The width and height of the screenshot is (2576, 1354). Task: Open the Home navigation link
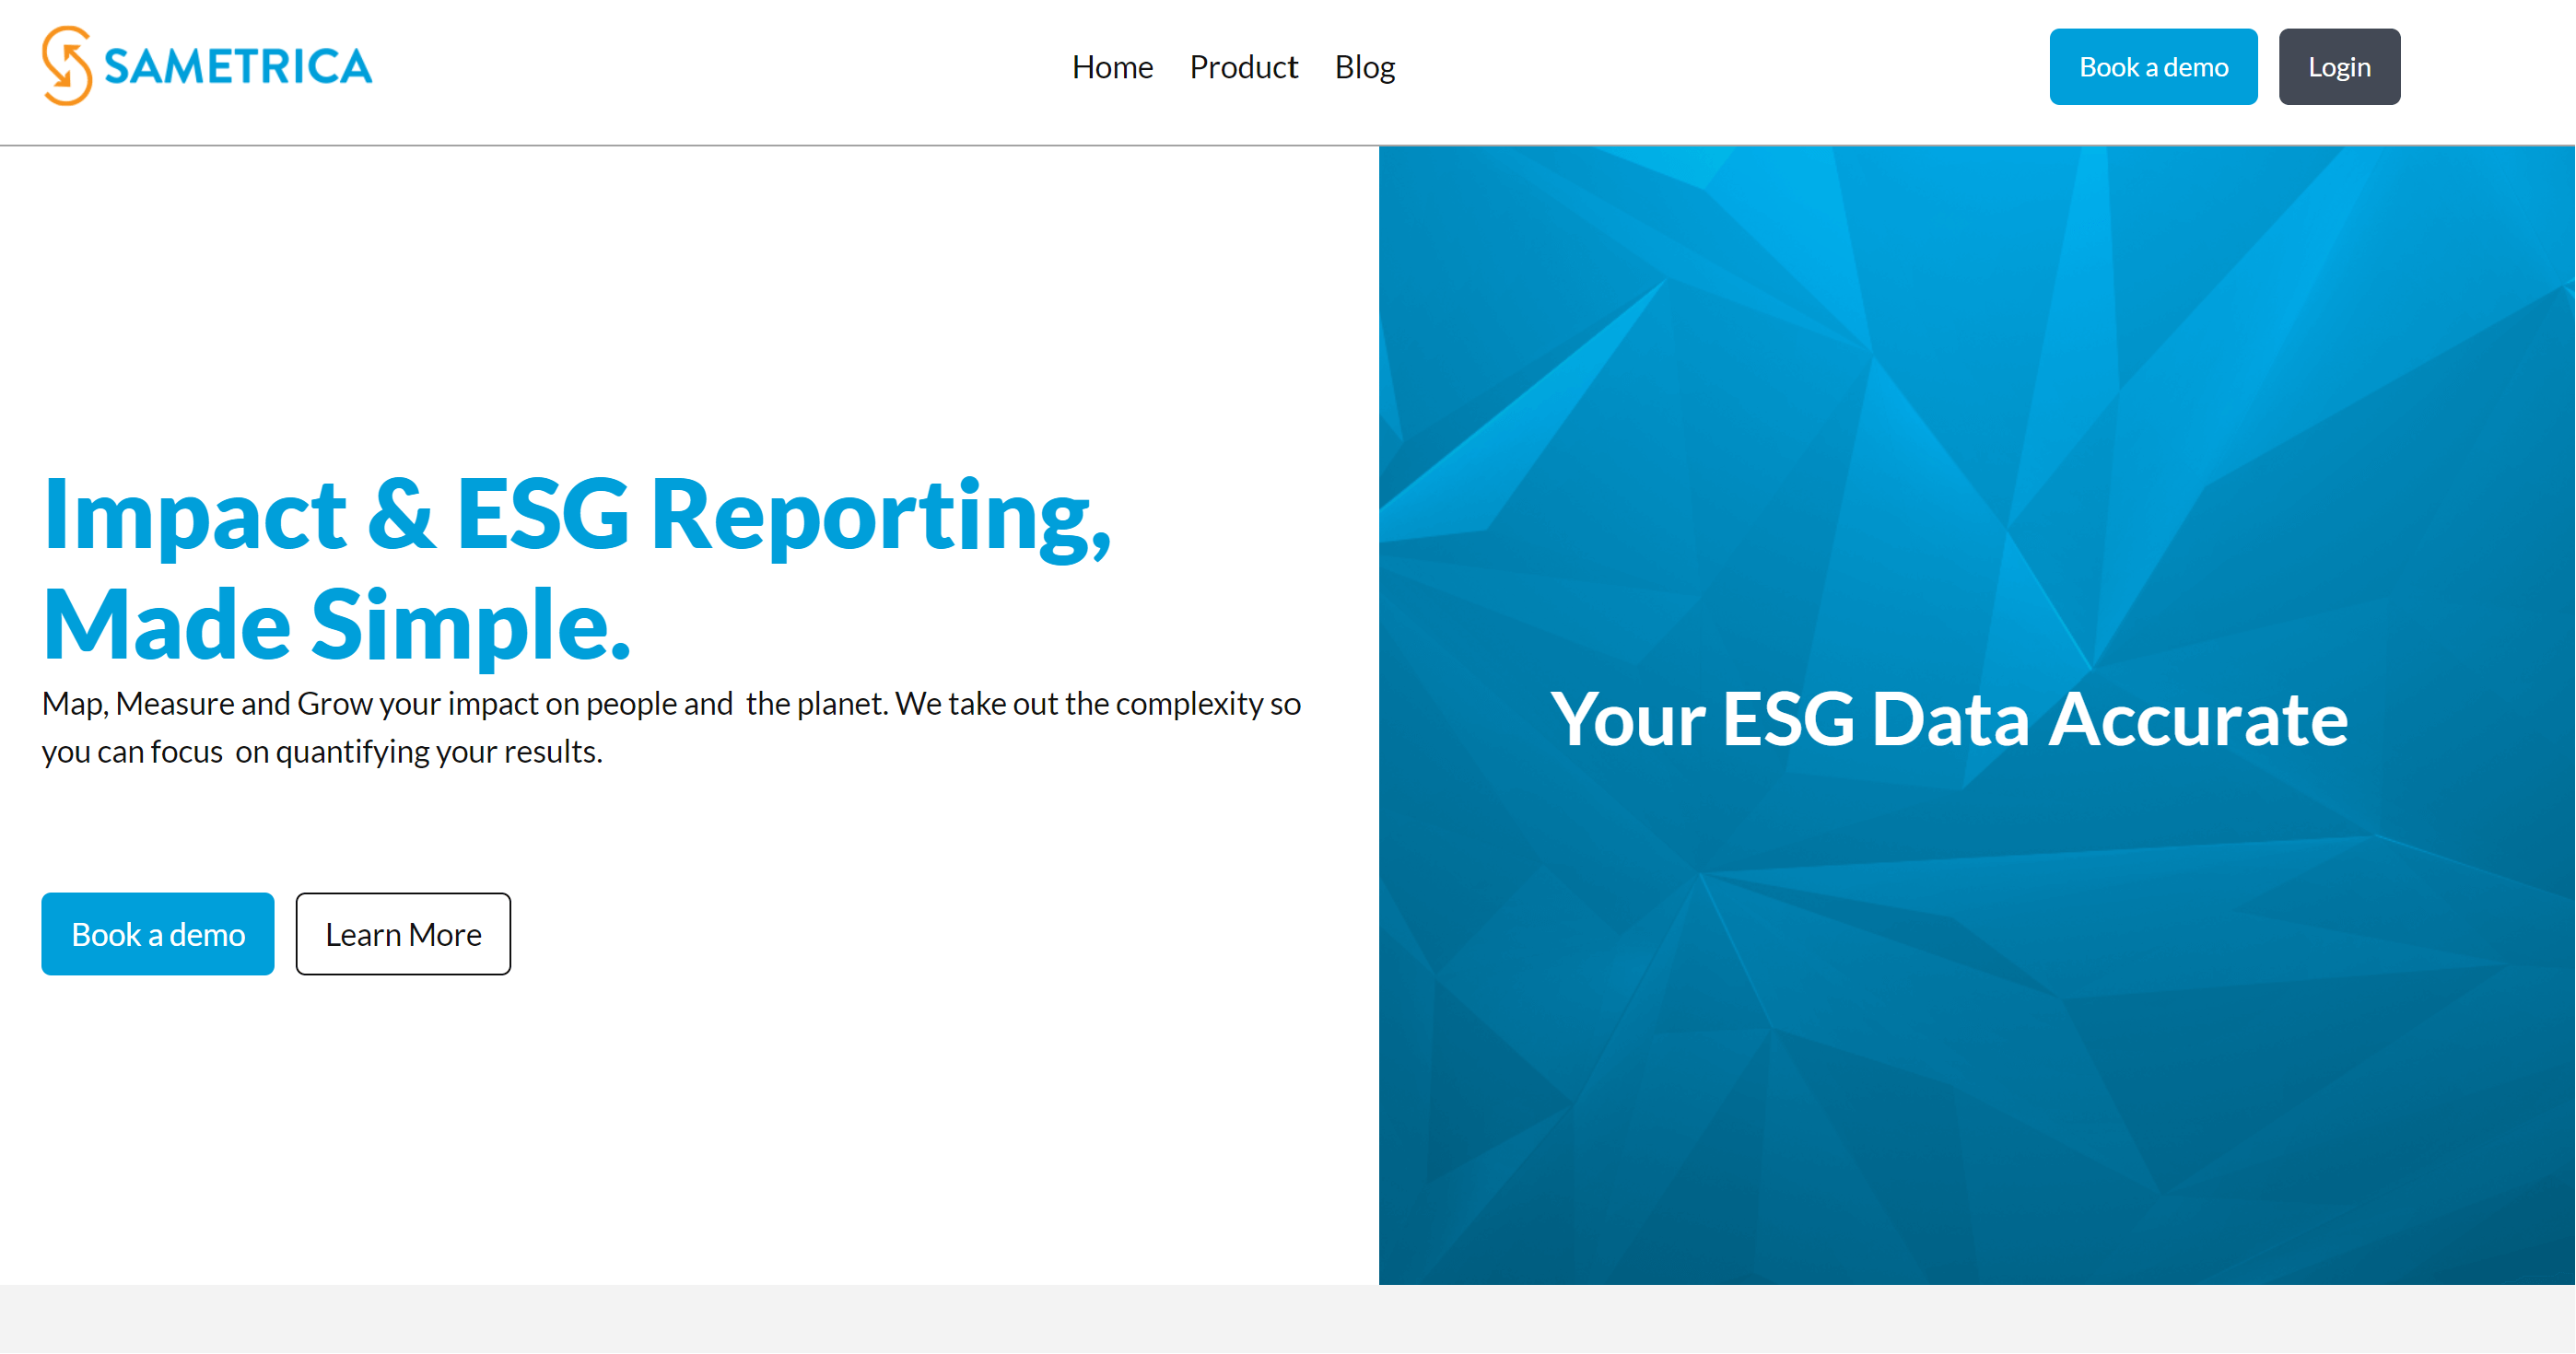point(1112,67)
